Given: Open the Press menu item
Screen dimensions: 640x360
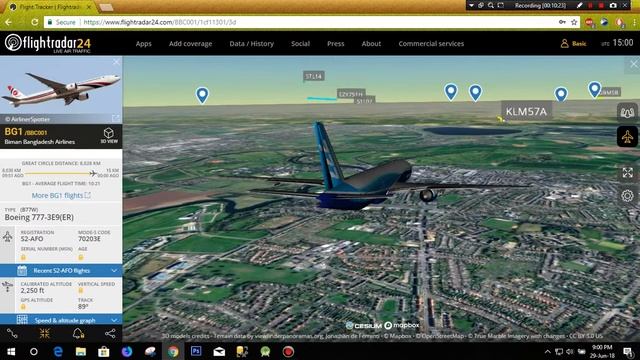Looking at the screenshot, I should (x=336, y=44).
